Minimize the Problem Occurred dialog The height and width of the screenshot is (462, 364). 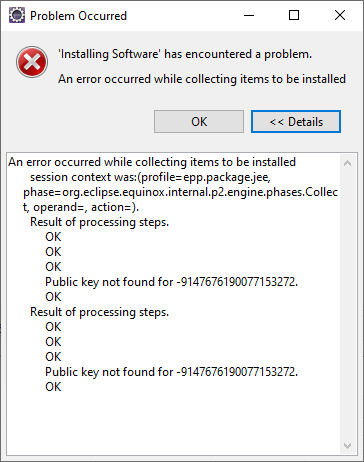pos(249,15)
